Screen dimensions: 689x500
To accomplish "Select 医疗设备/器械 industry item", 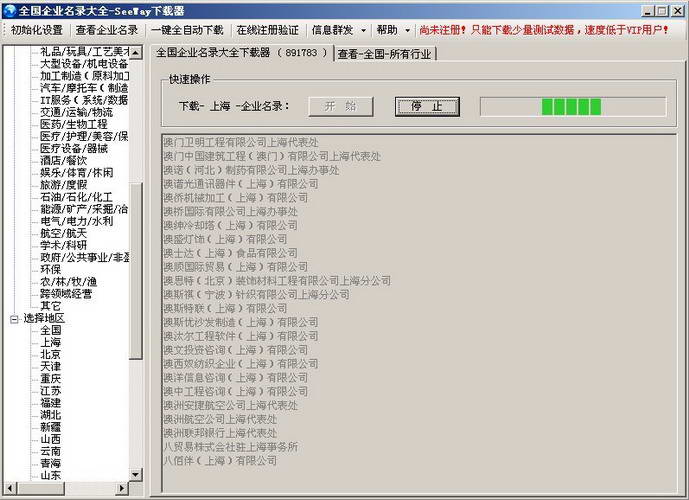I will pyautogui.click(x=74, y=149).
